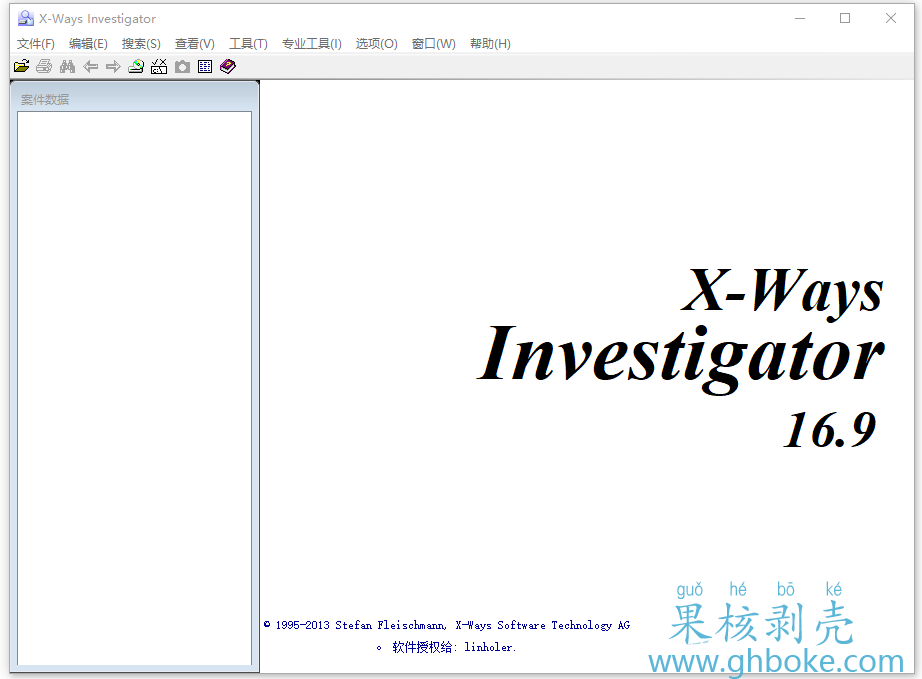
Task: Open the 编辑(E) menu
Action: click(88, 44)
